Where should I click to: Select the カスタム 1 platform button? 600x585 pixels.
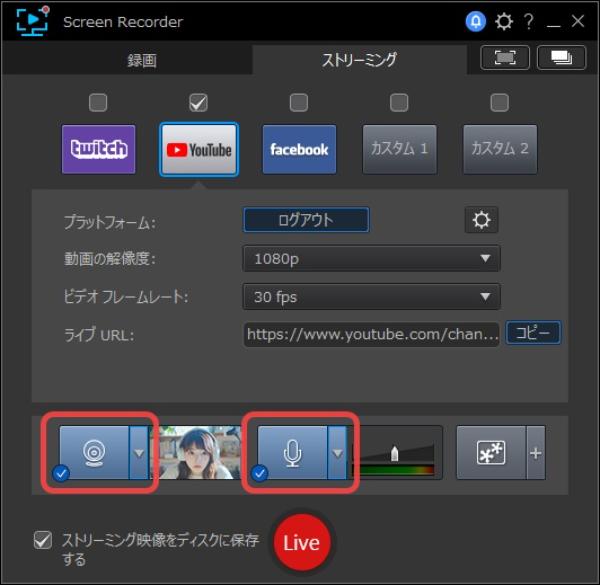399,149
